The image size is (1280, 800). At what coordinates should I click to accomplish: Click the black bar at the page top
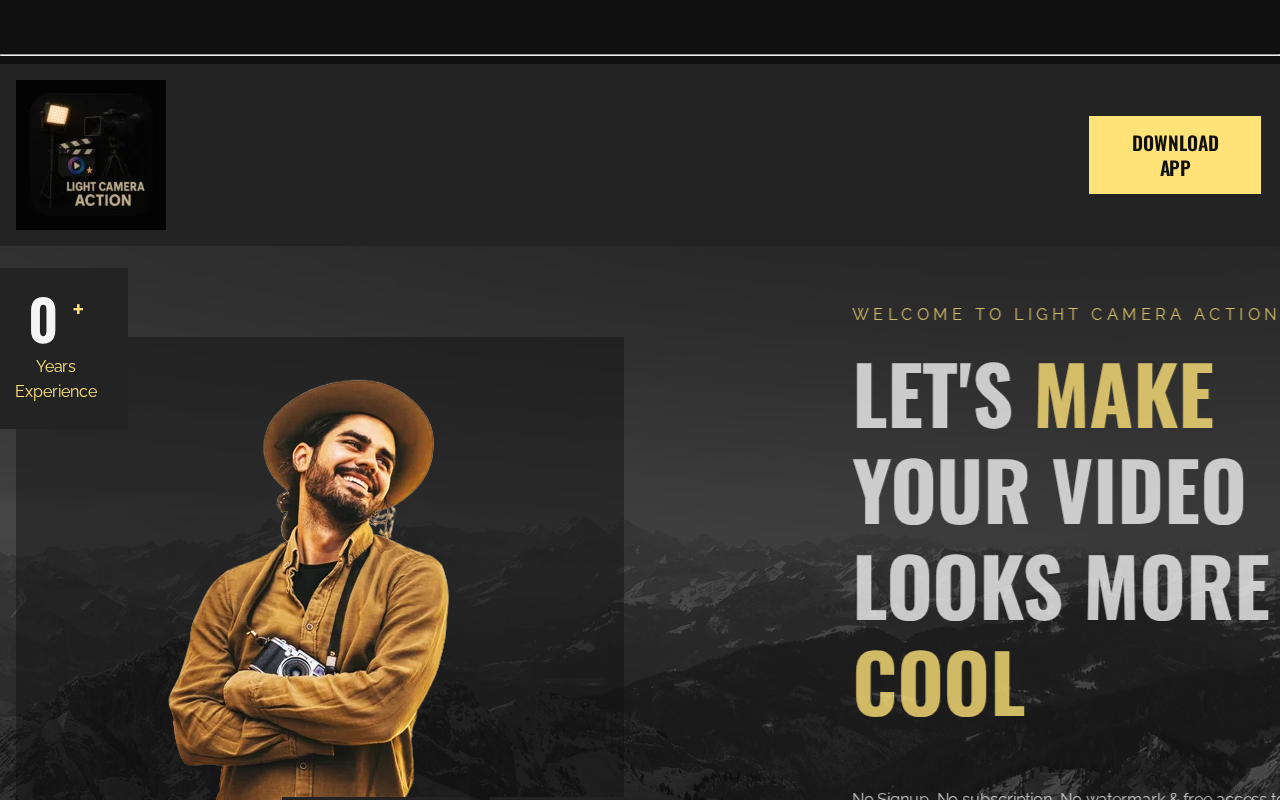[x=640, y=27]
